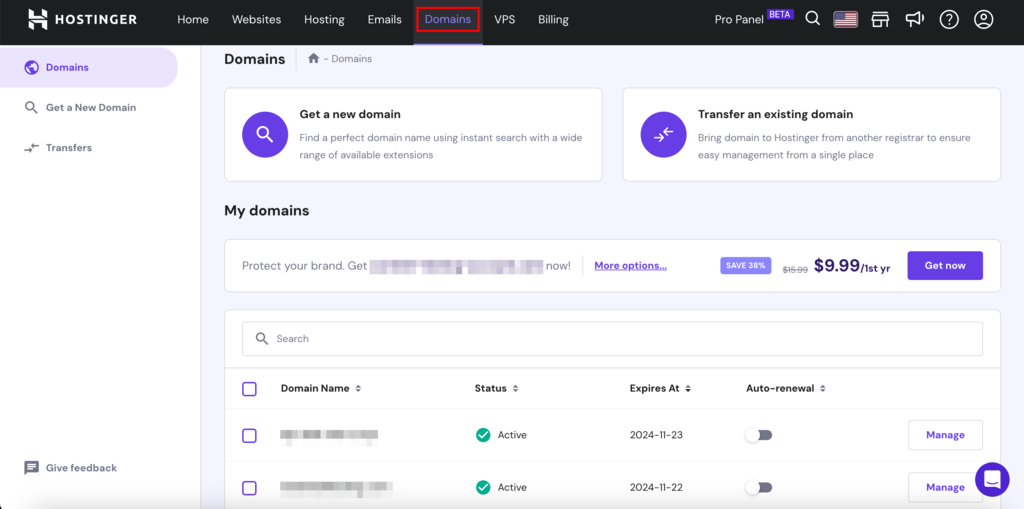Check the select-all domains checkbox
The height and width of the screenshot is (509, 1024).
[x=250, y=389]
